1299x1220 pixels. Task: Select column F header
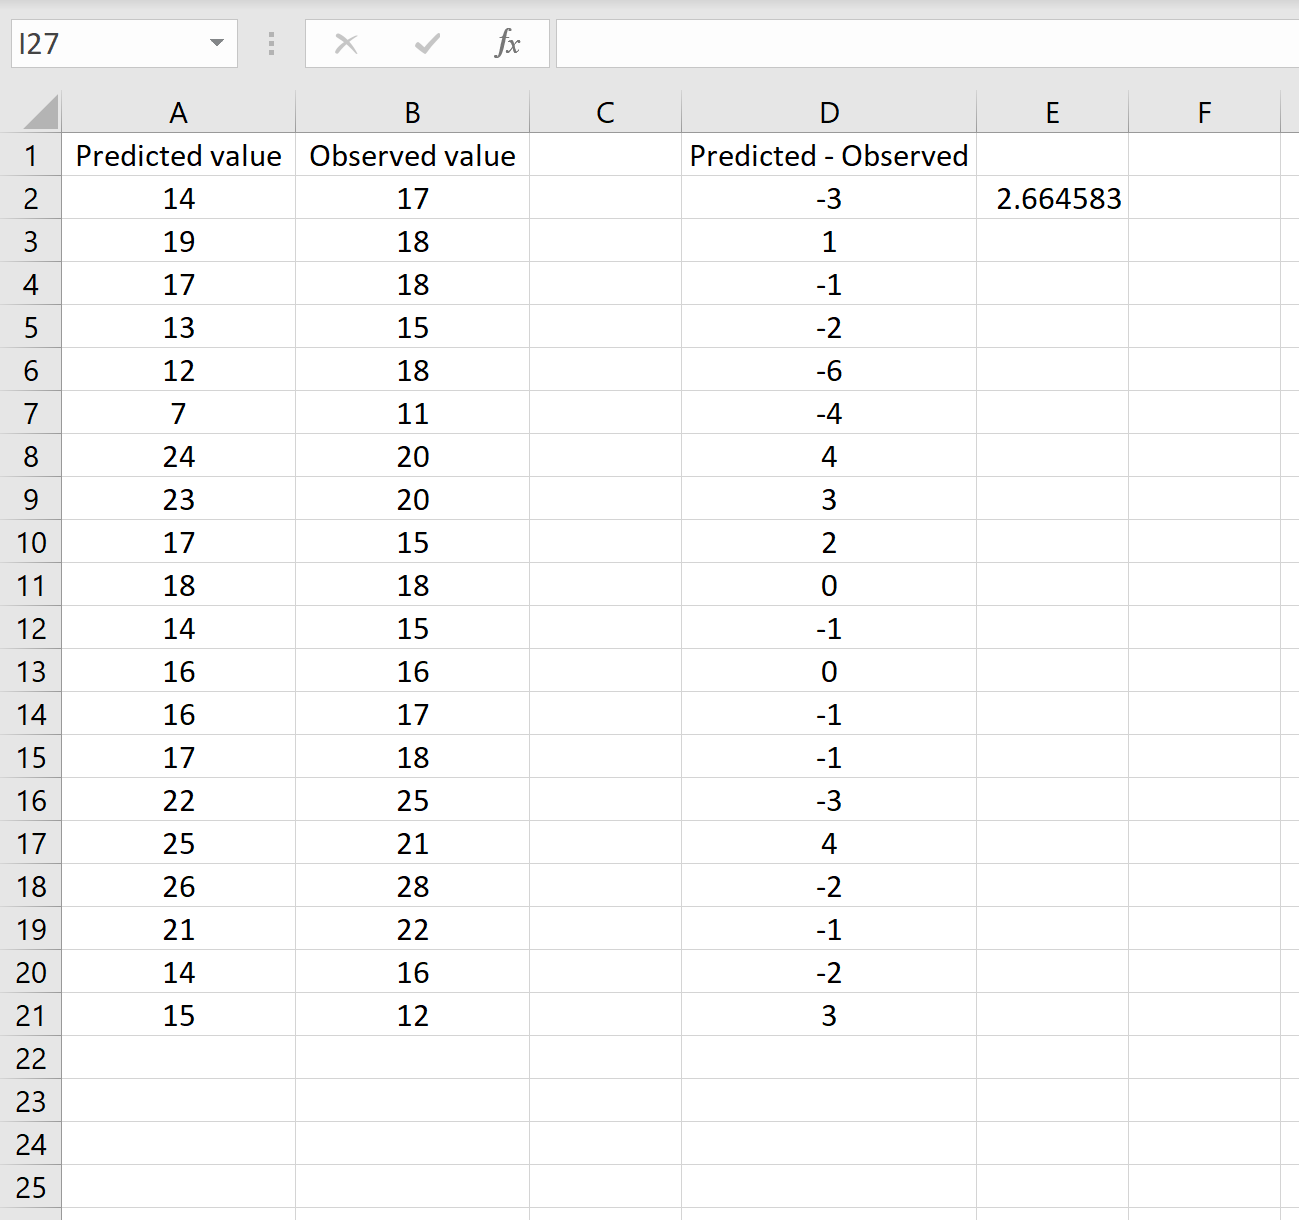pyautogui.click(x=1204, y=111)
